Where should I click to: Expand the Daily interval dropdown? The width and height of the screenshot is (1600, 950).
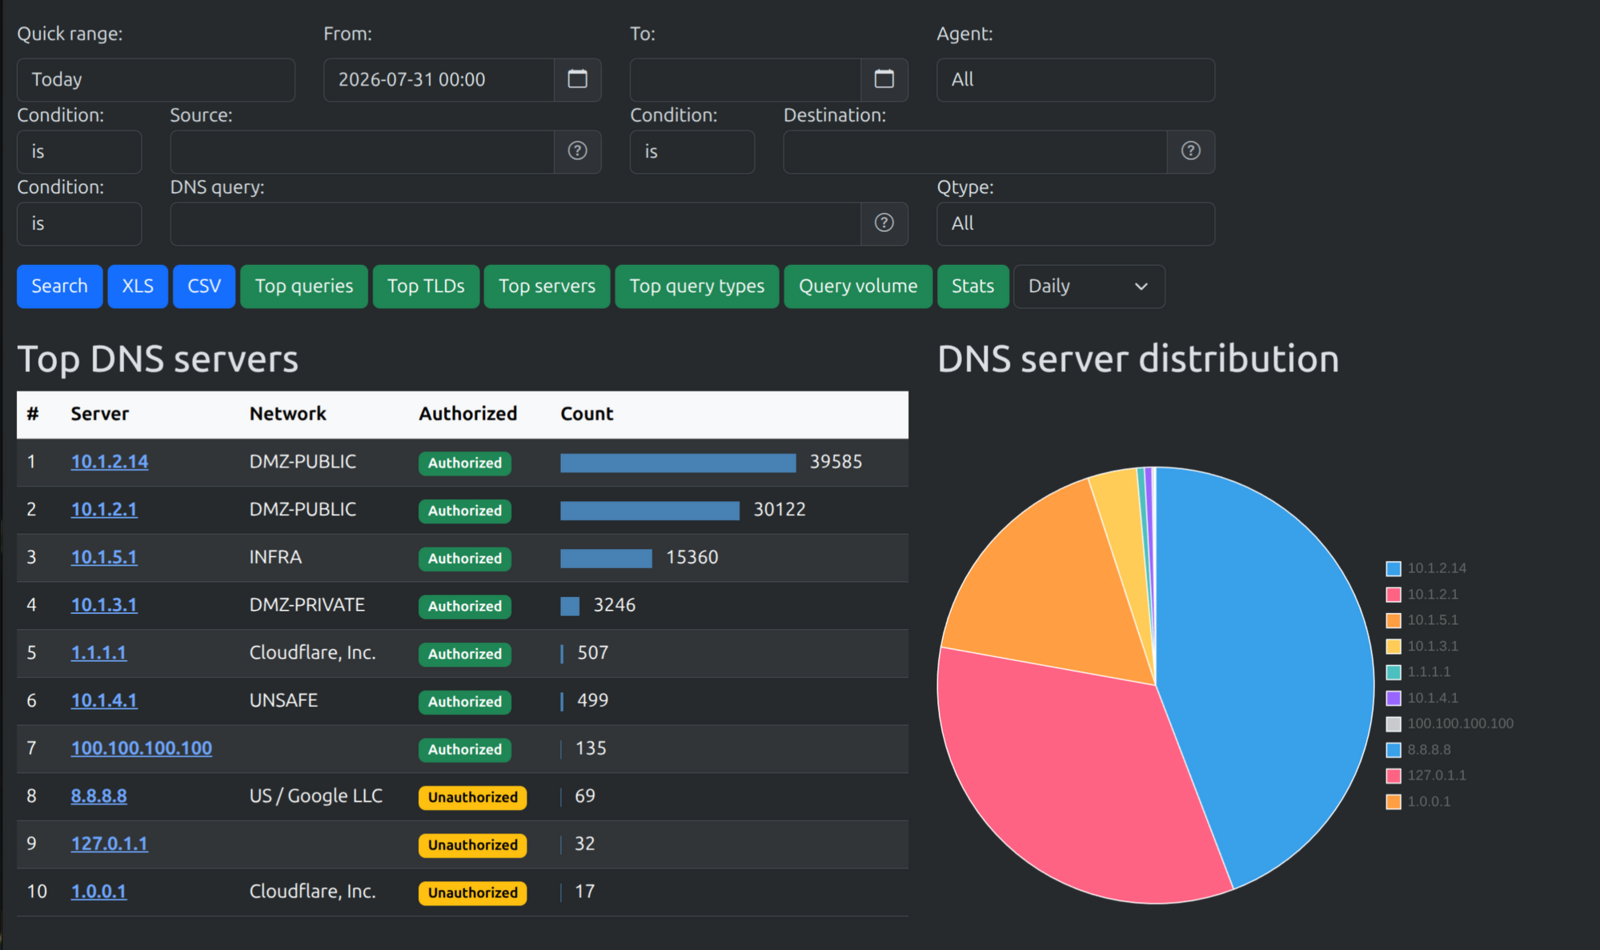point(1089,286)
